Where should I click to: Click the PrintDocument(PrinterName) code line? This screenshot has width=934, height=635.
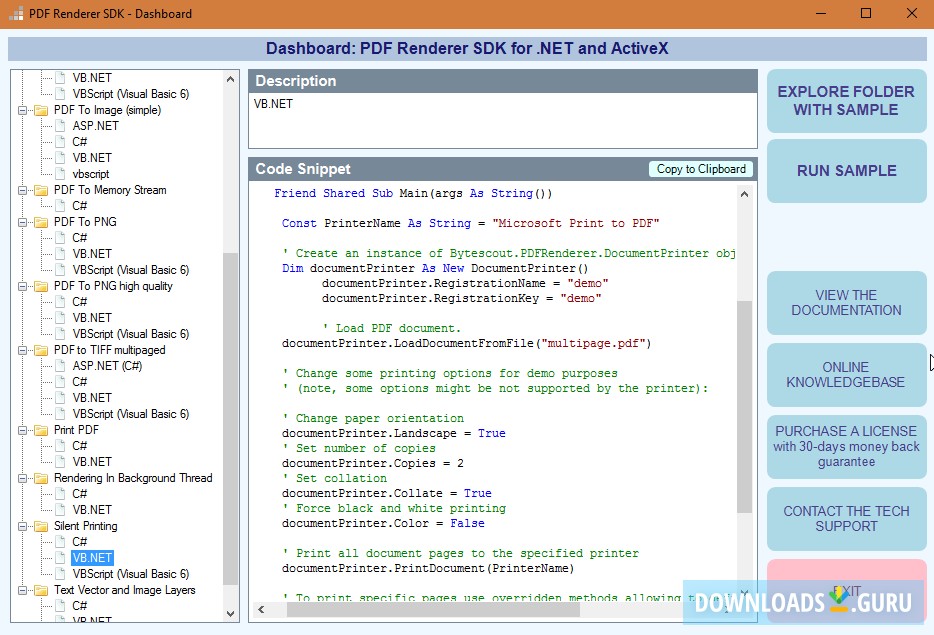[x=428, y=569]
